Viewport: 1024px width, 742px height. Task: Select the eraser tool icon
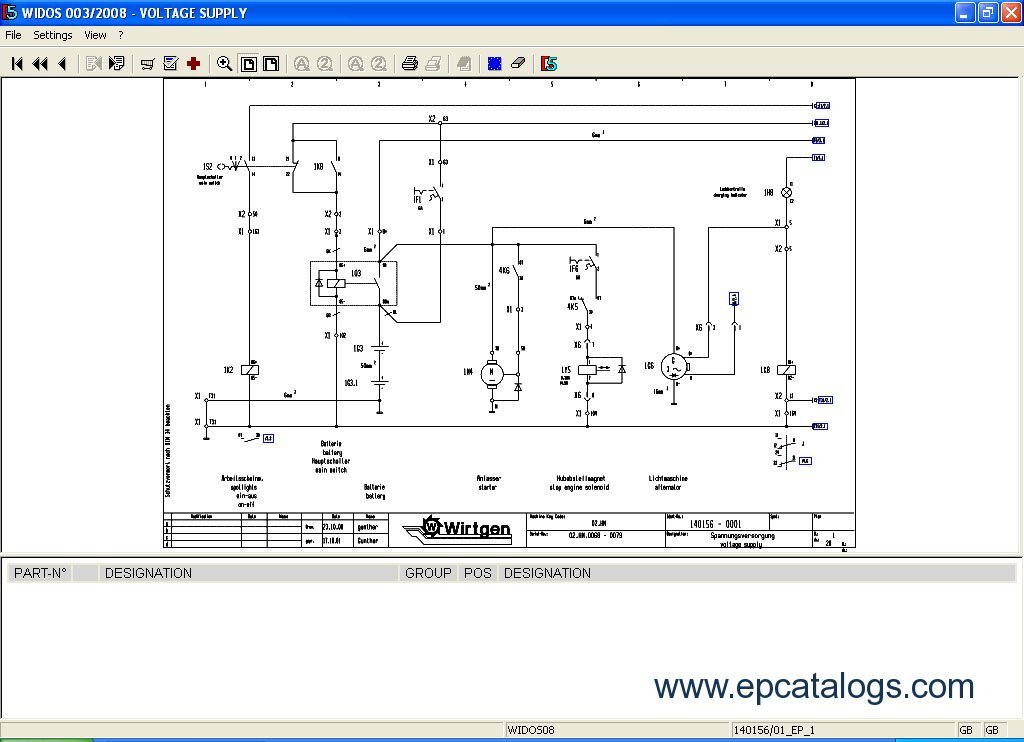(517, 63)
